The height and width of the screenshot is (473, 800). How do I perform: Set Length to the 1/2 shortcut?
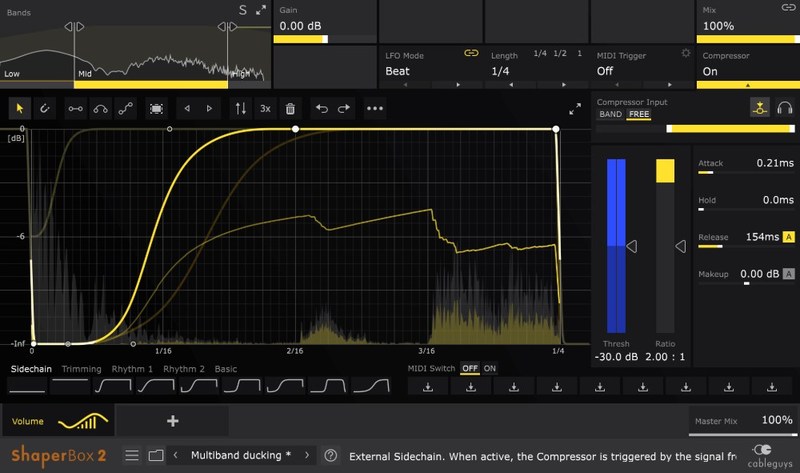[x=560, y=53]
